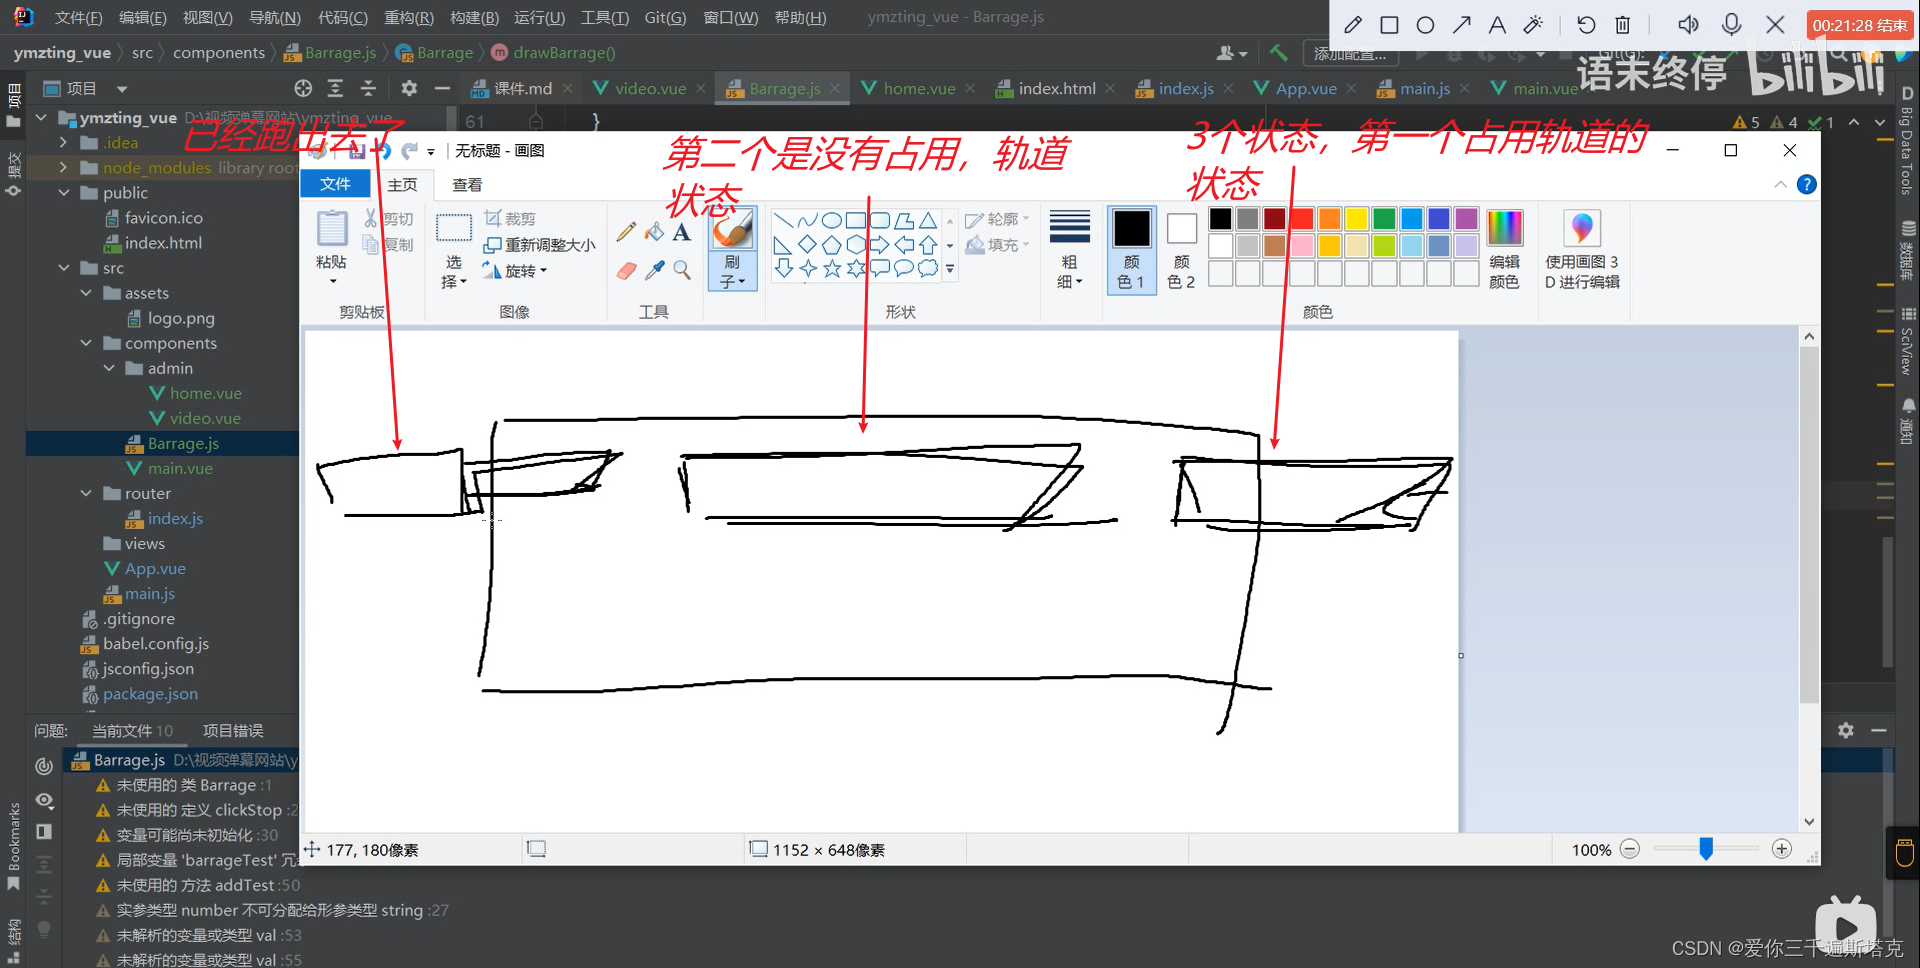Select the Text tool in Paint
Viewport: 1920px width, 968px height.
pos(682,232)
